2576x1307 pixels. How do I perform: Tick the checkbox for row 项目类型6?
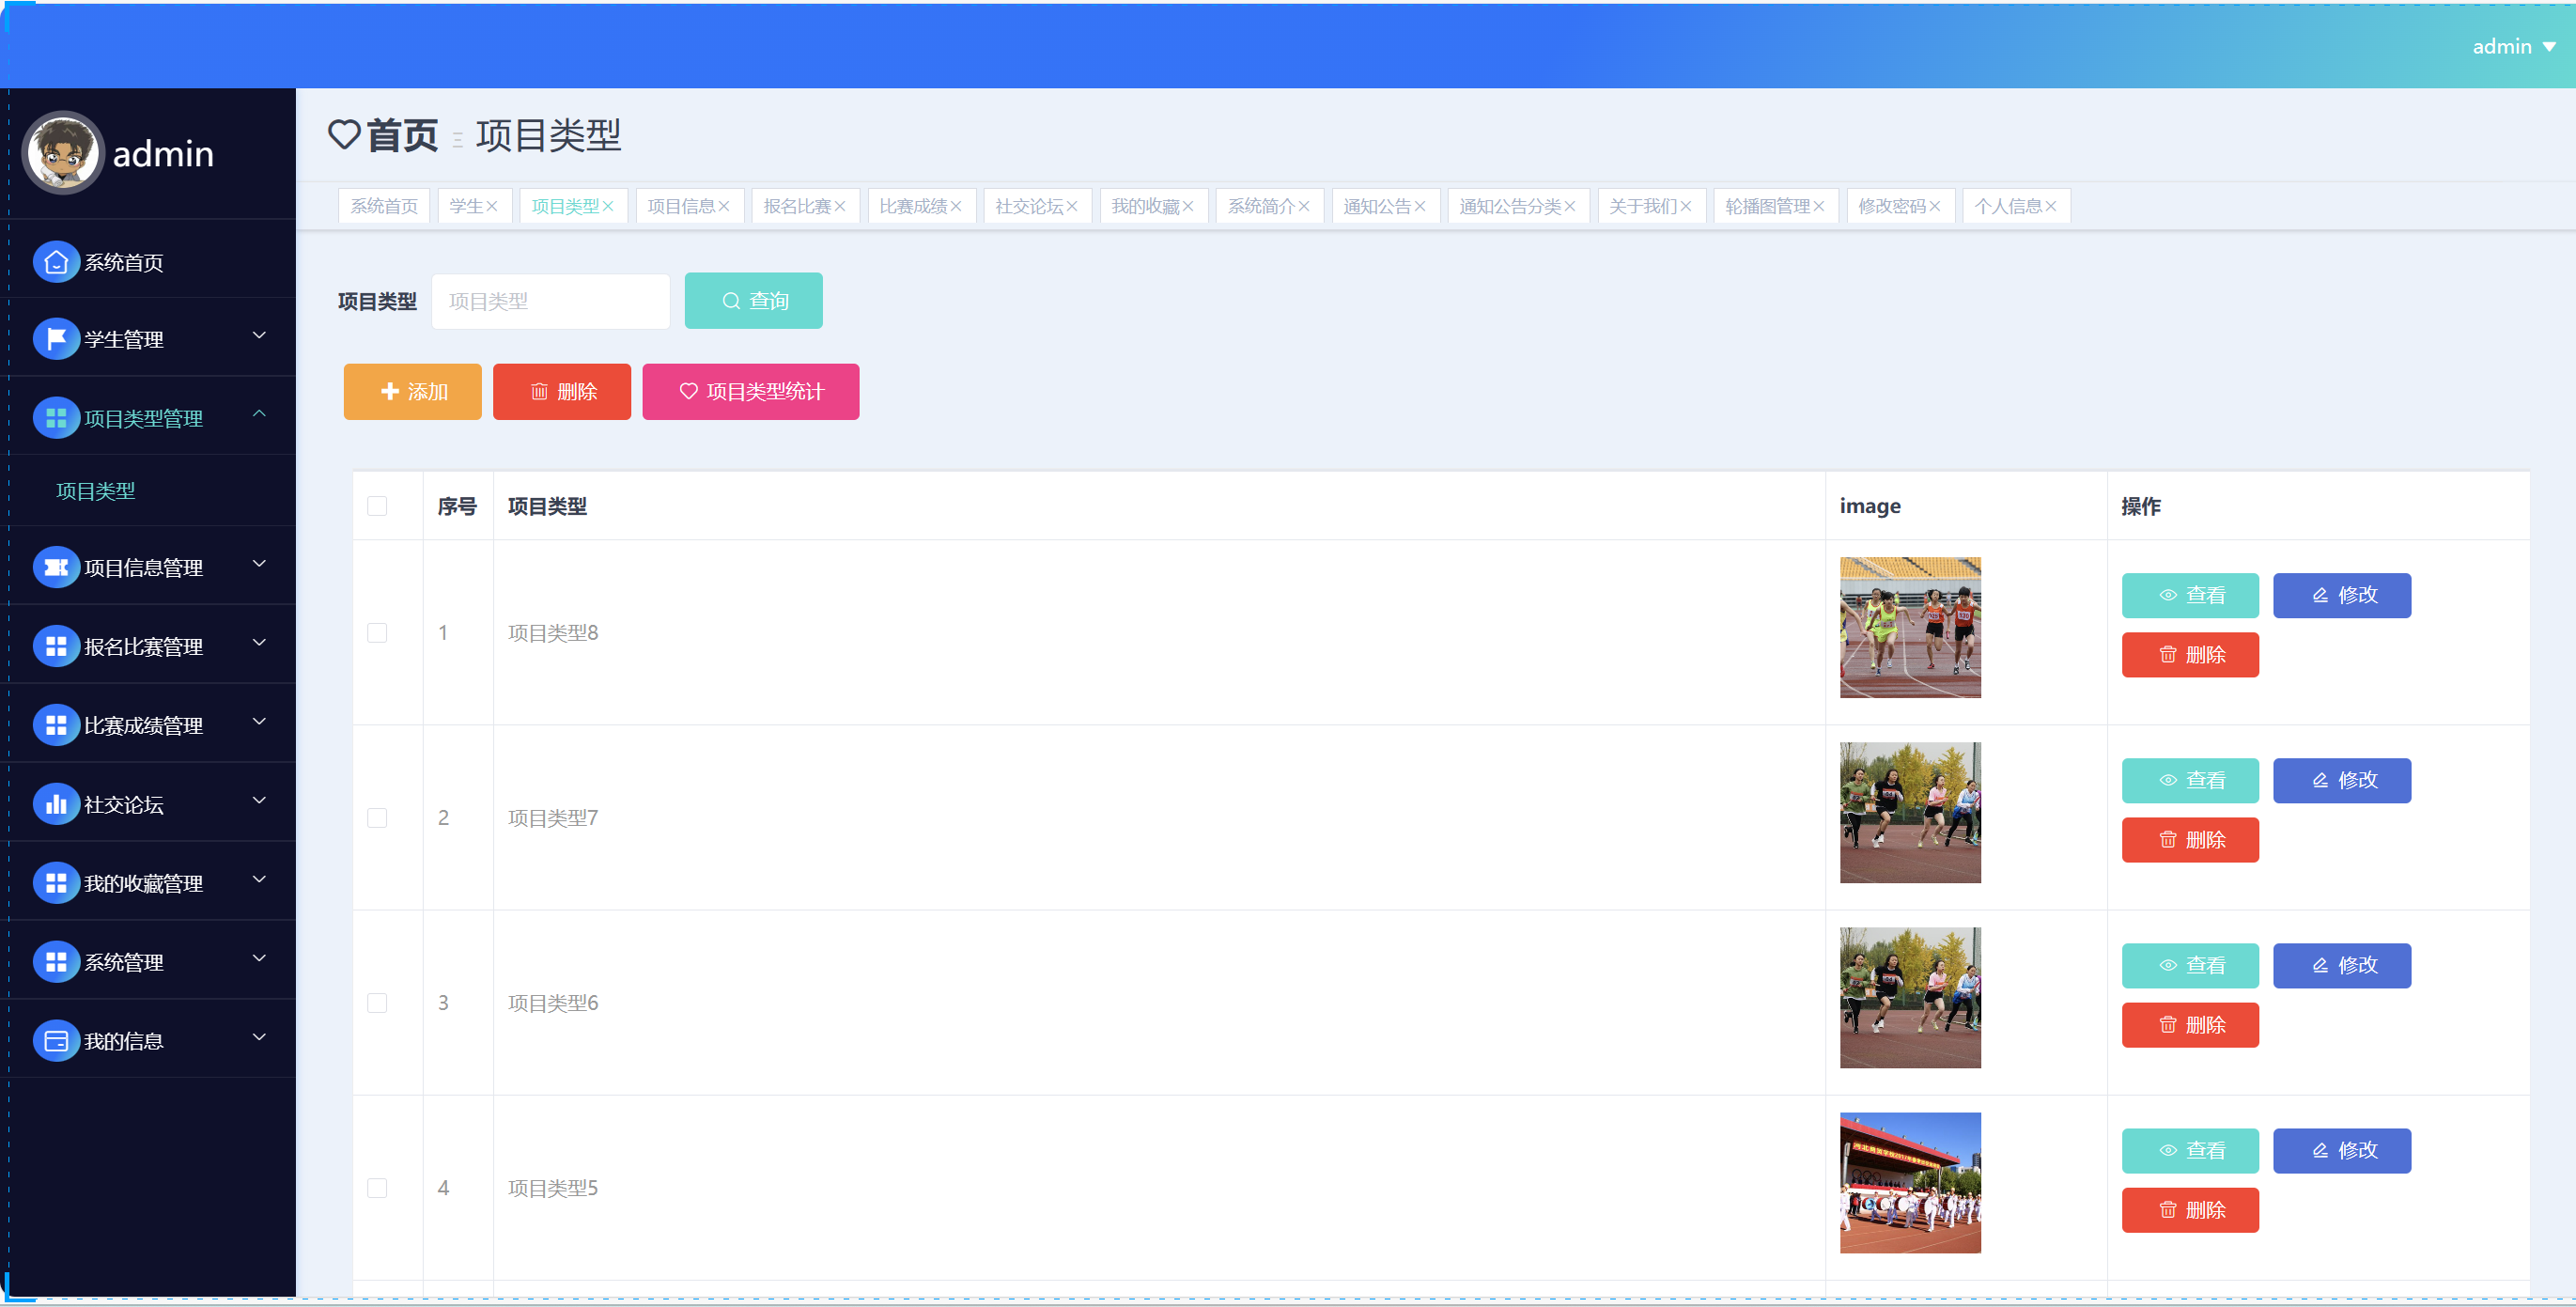(377, 1003)
